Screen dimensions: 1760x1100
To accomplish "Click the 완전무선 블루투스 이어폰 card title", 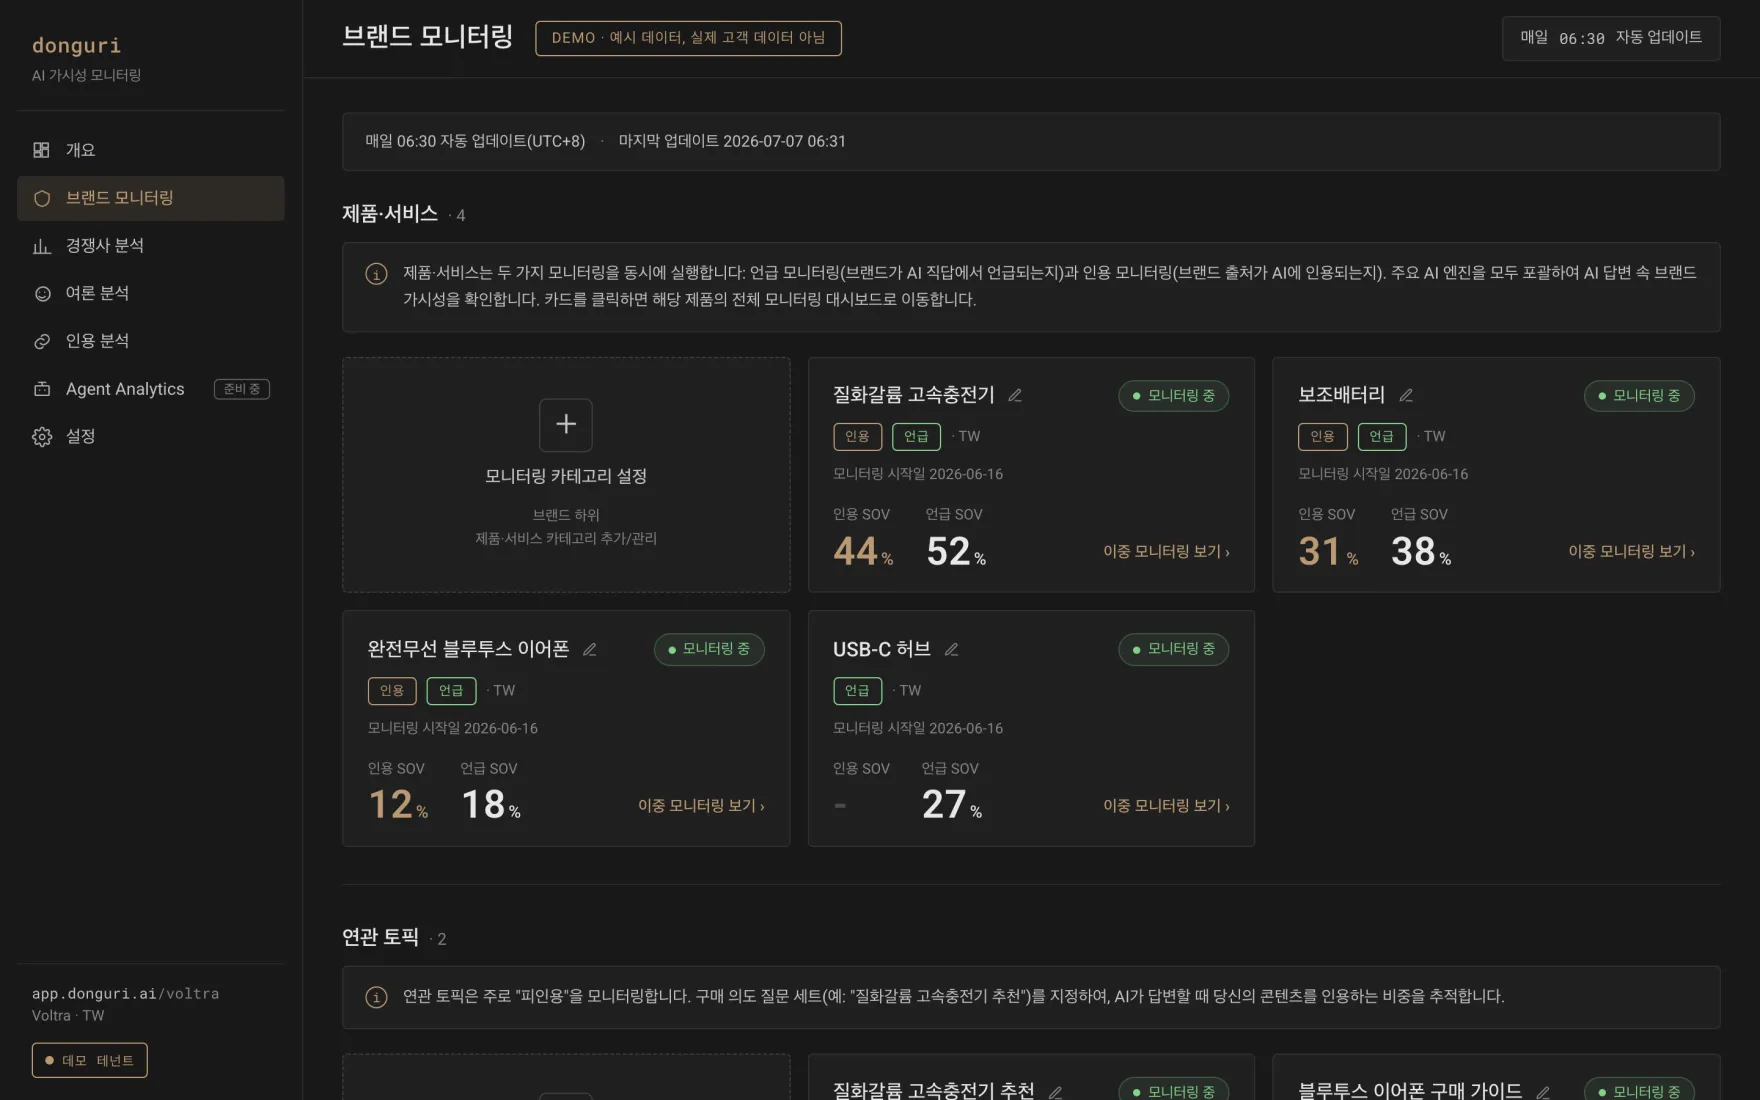I will pos(468,649).
